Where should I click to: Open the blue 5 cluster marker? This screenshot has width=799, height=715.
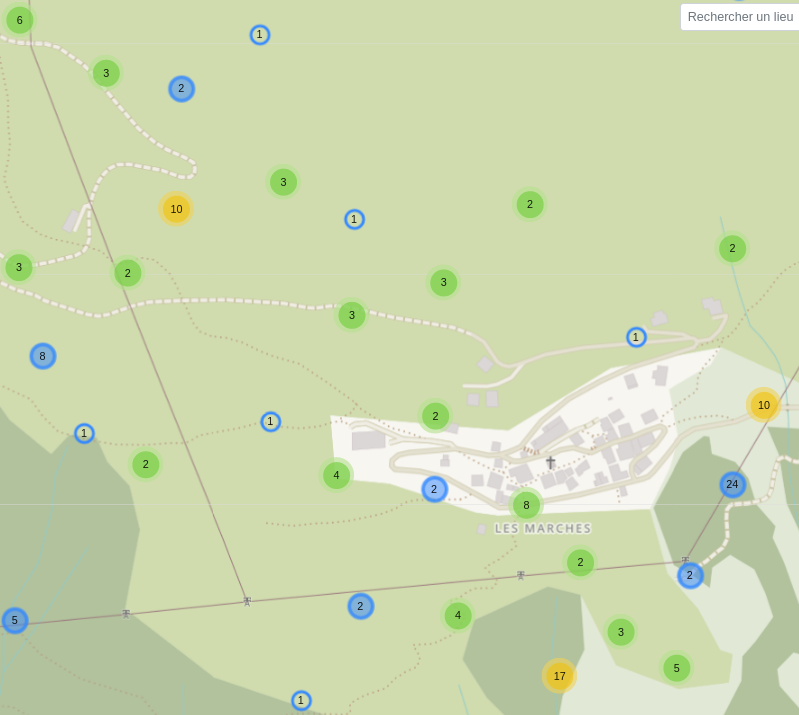click(x=14, y=620)
